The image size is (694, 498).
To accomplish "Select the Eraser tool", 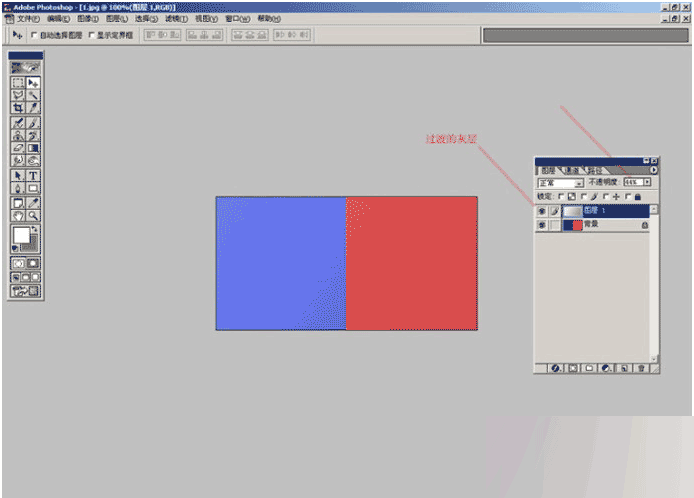I will pyautogui.click(x=18, y=148).
